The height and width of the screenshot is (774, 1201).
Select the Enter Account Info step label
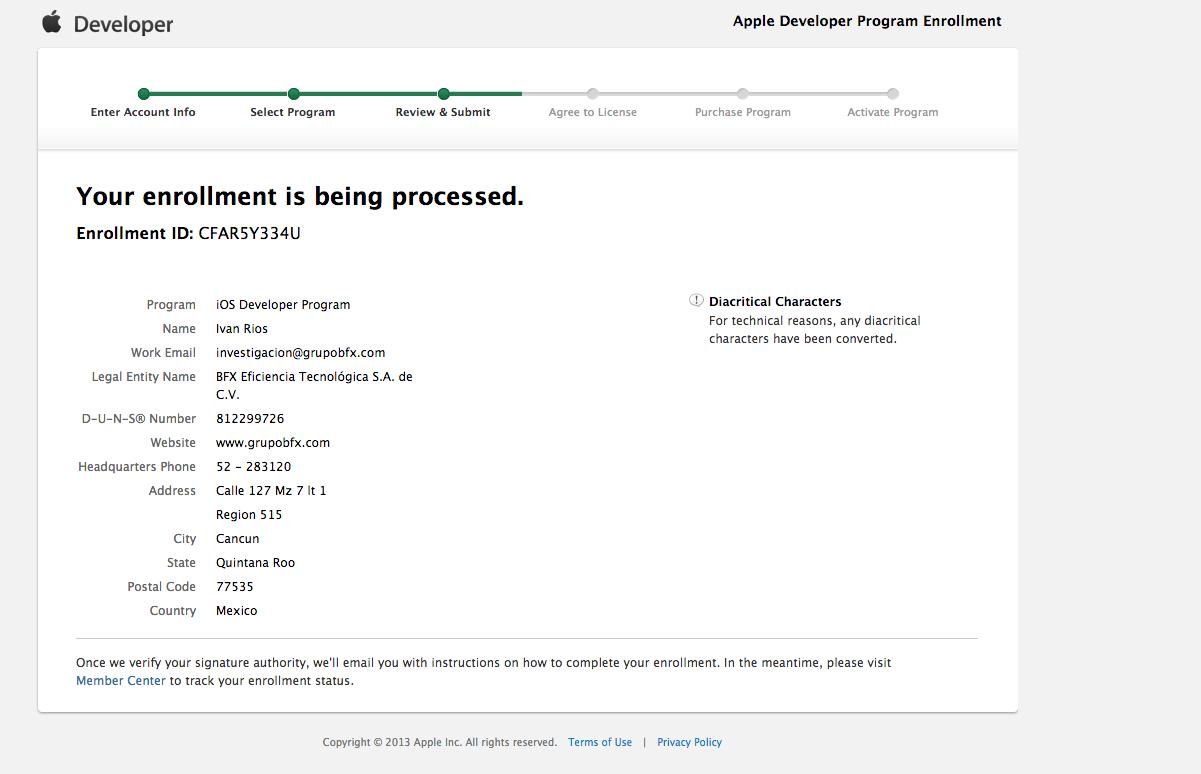pyautogui.click(x=143, y=112)
